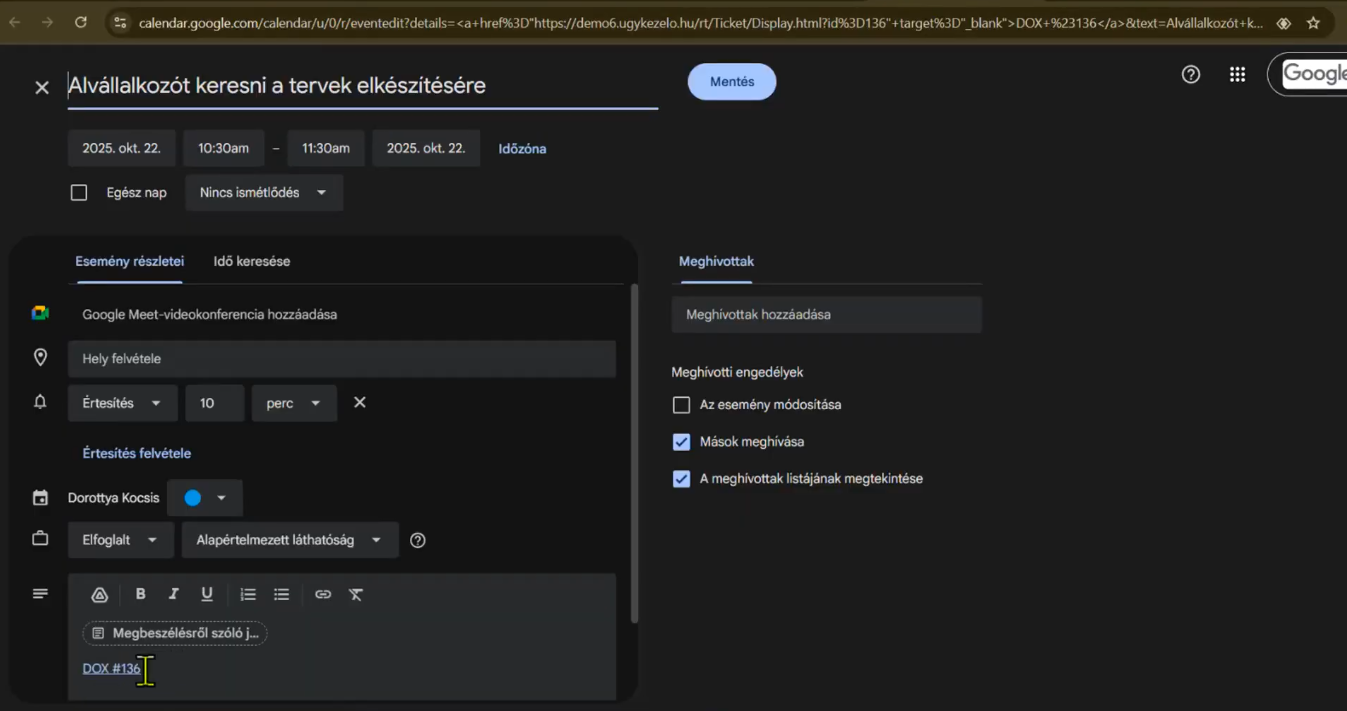
Task: Click the Értesítés felvétele link
Action: pyautogui.click(x=137, y=453)
